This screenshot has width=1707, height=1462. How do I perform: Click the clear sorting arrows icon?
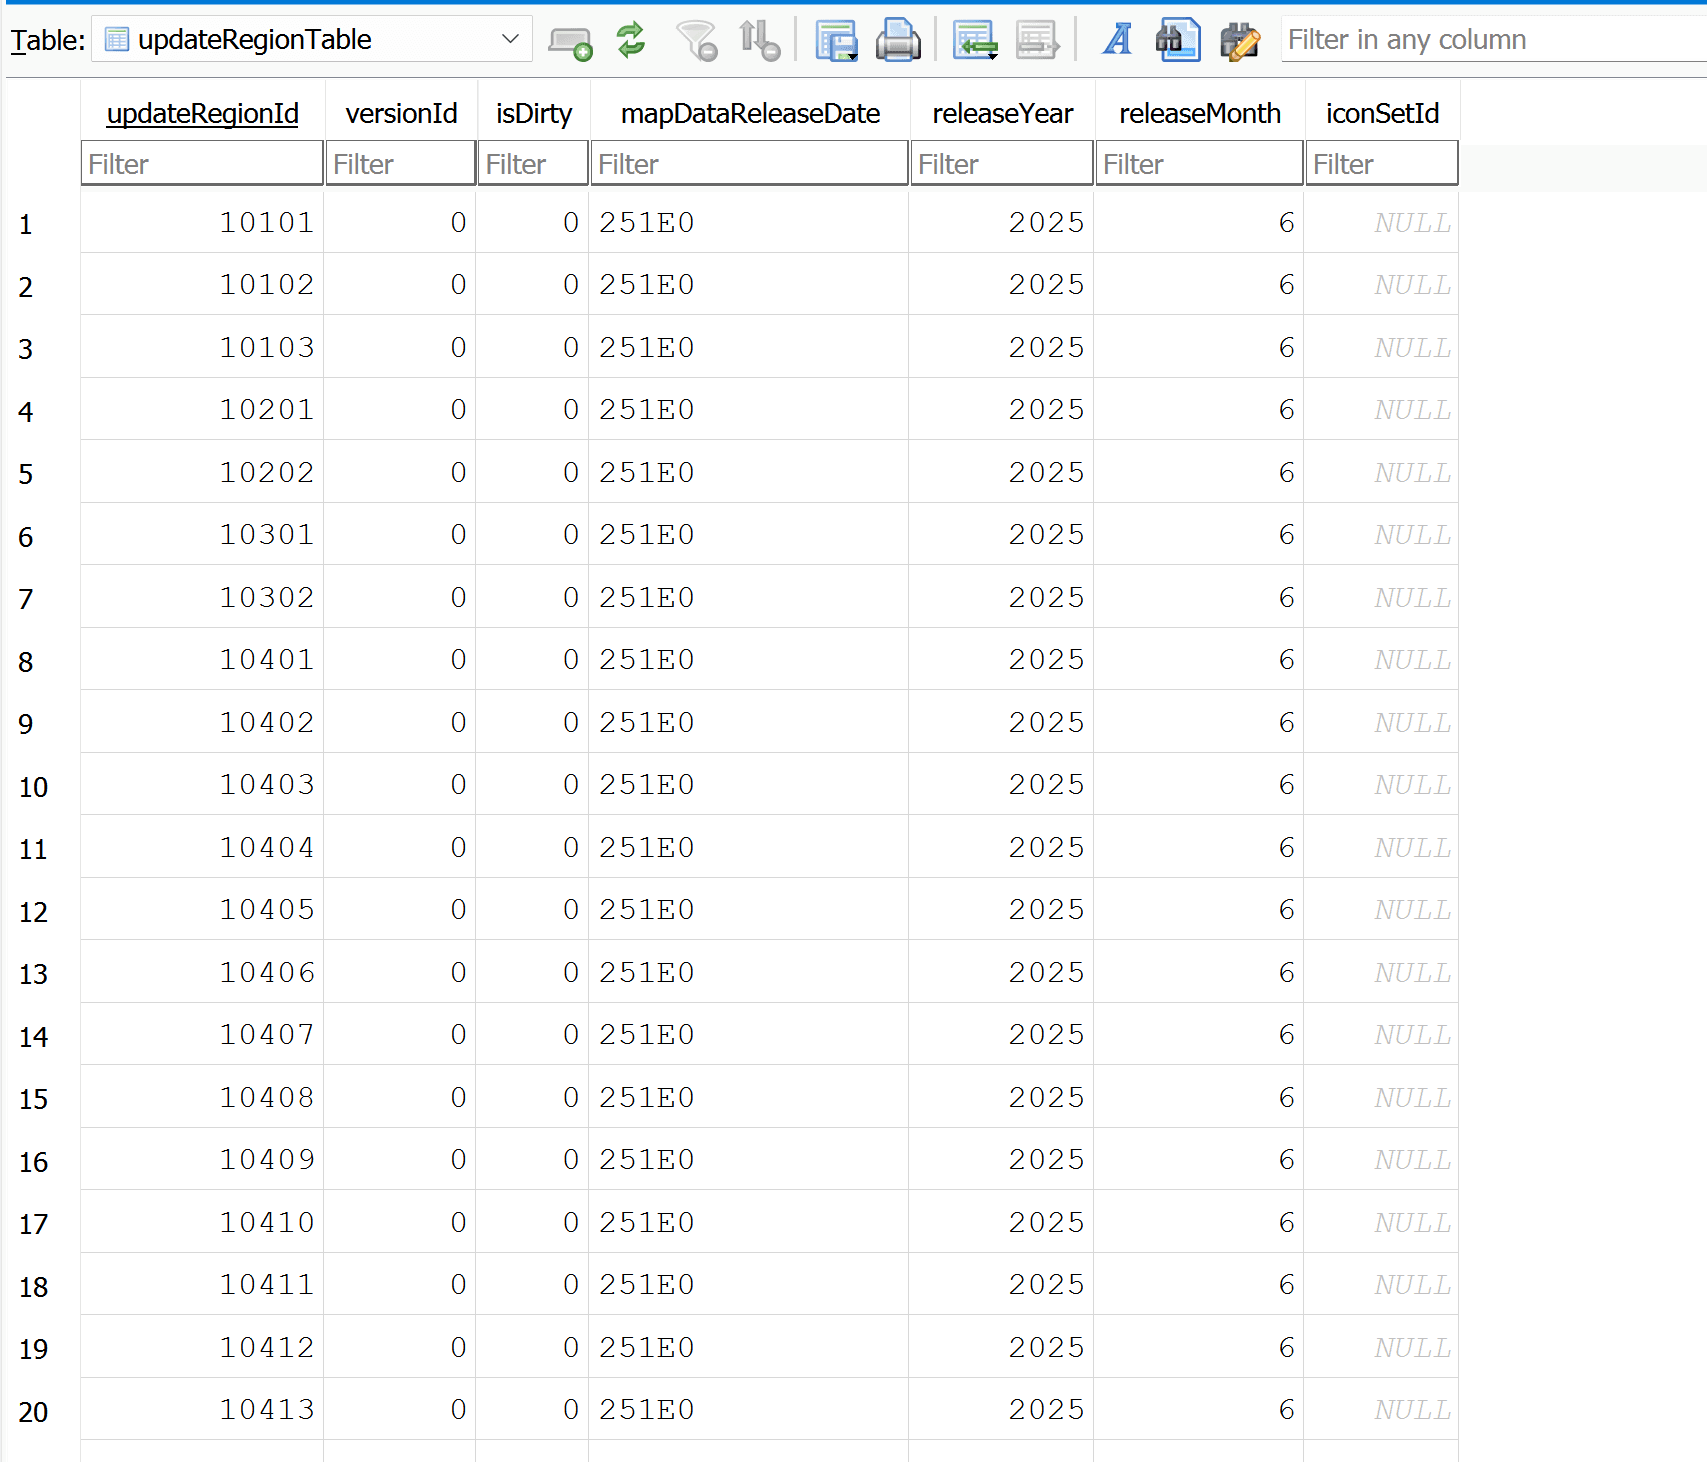[x=759, y=41]
